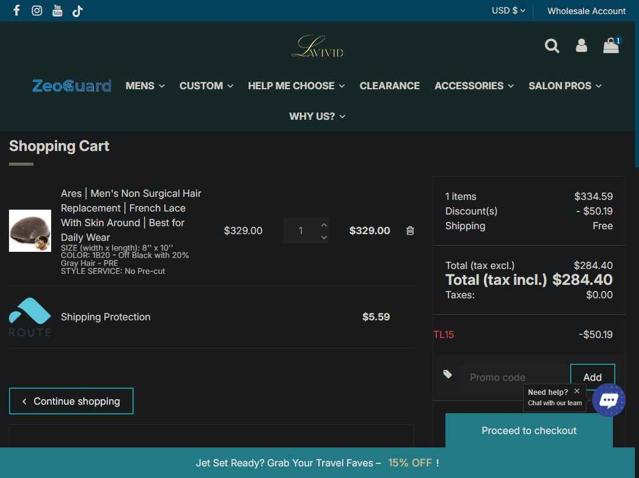
Task: Click Continue shopping button
Action: (71, 401)
